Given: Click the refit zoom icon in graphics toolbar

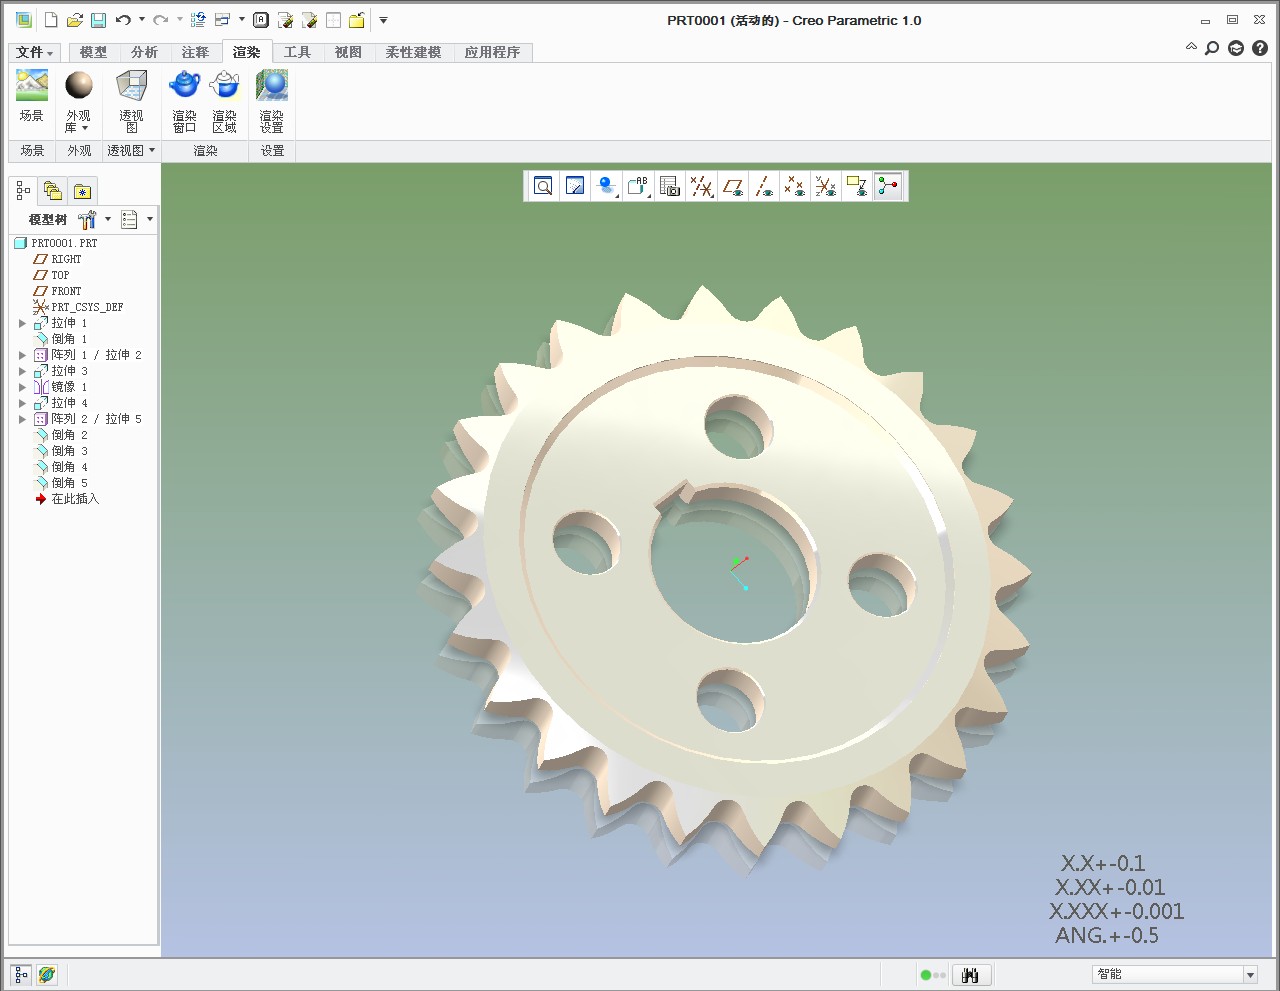Looking at the screenshot, I should 543,186.
